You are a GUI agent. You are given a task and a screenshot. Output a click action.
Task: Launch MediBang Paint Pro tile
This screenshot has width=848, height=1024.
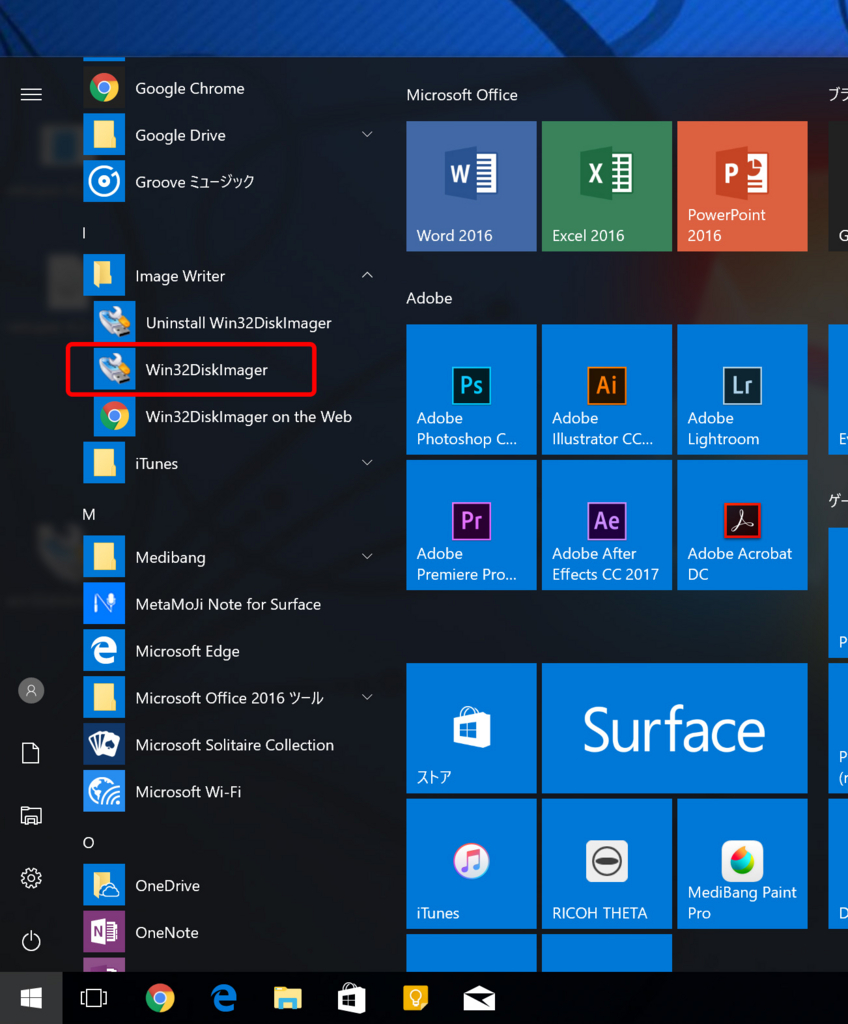742,863
